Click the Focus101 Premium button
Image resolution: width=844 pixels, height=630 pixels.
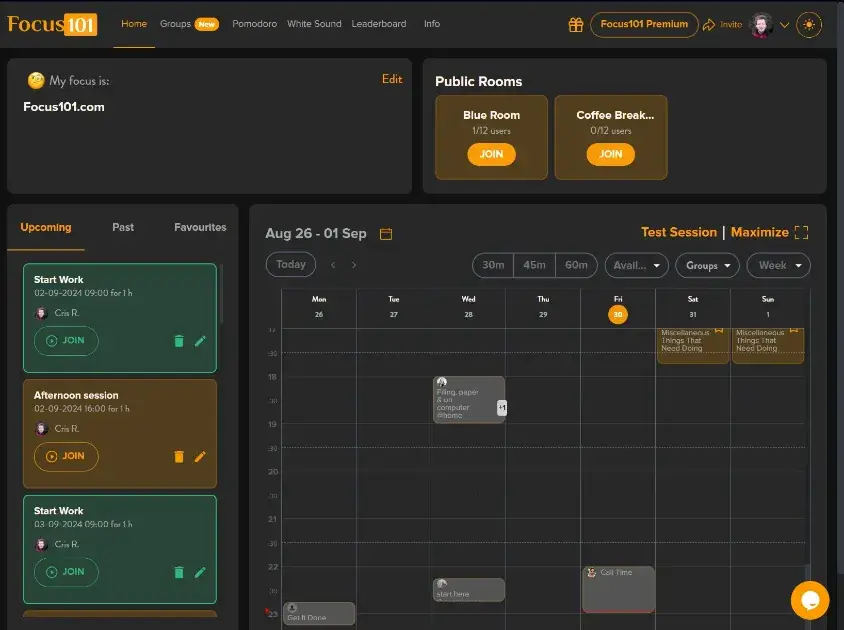644,25
